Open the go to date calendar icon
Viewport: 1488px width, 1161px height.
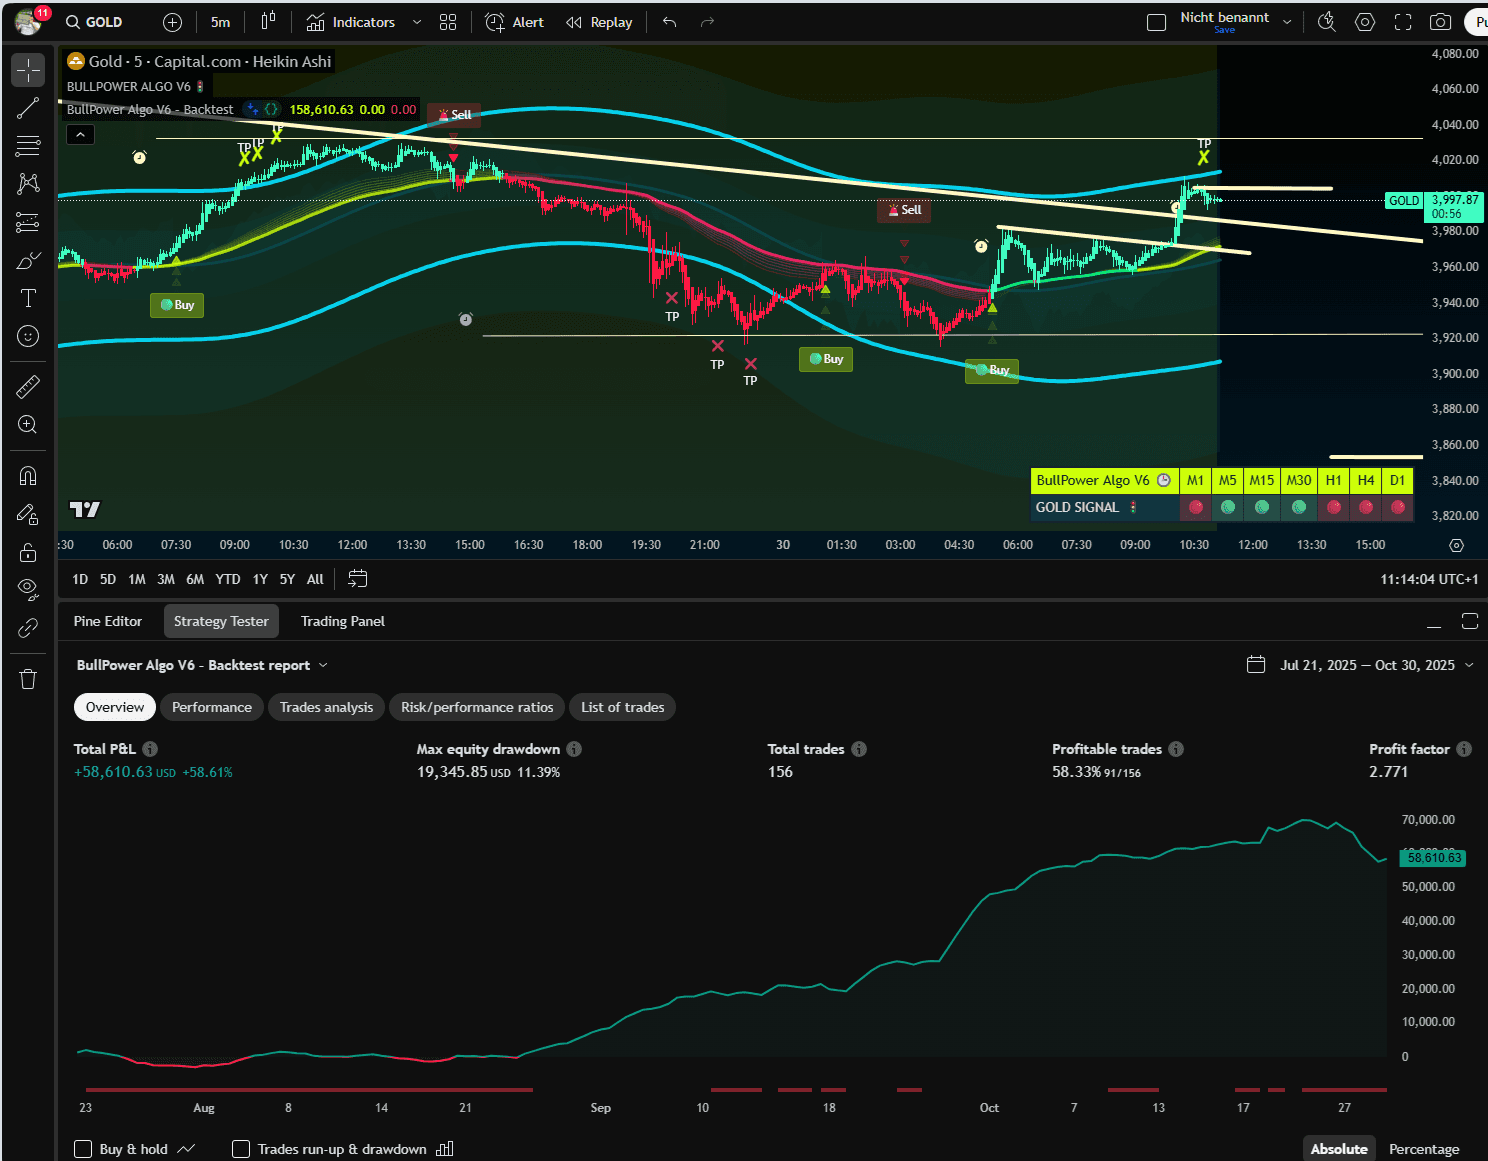tap(358, 579)
